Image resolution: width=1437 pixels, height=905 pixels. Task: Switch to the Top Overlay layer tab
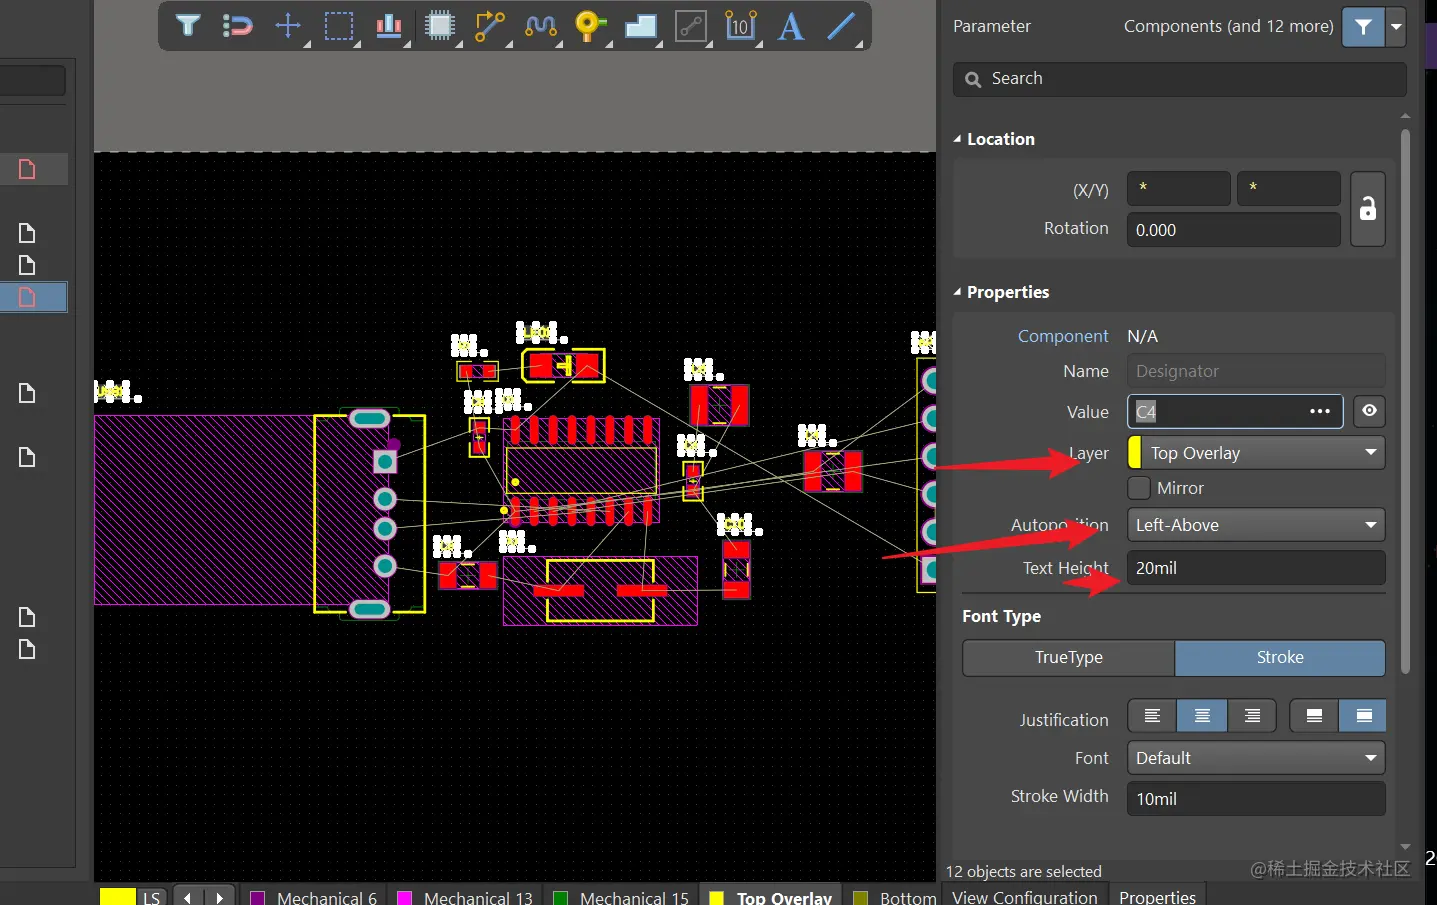point(771,897)
